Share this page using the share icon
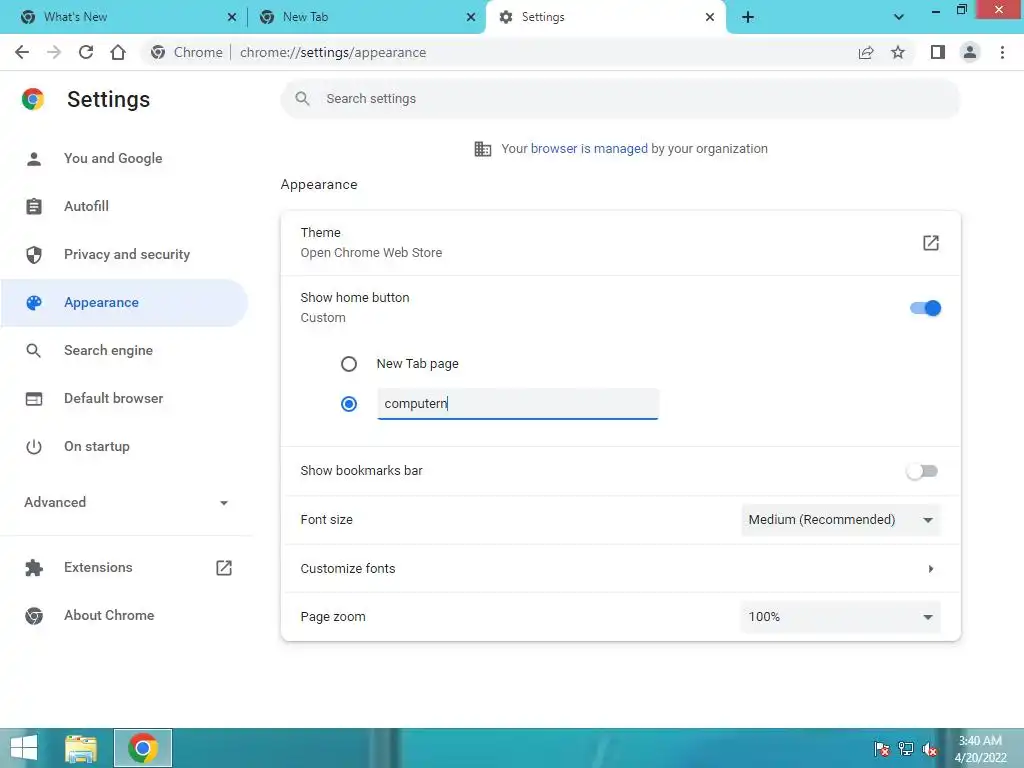This screenshot has width=1024, height=768. 866,52
